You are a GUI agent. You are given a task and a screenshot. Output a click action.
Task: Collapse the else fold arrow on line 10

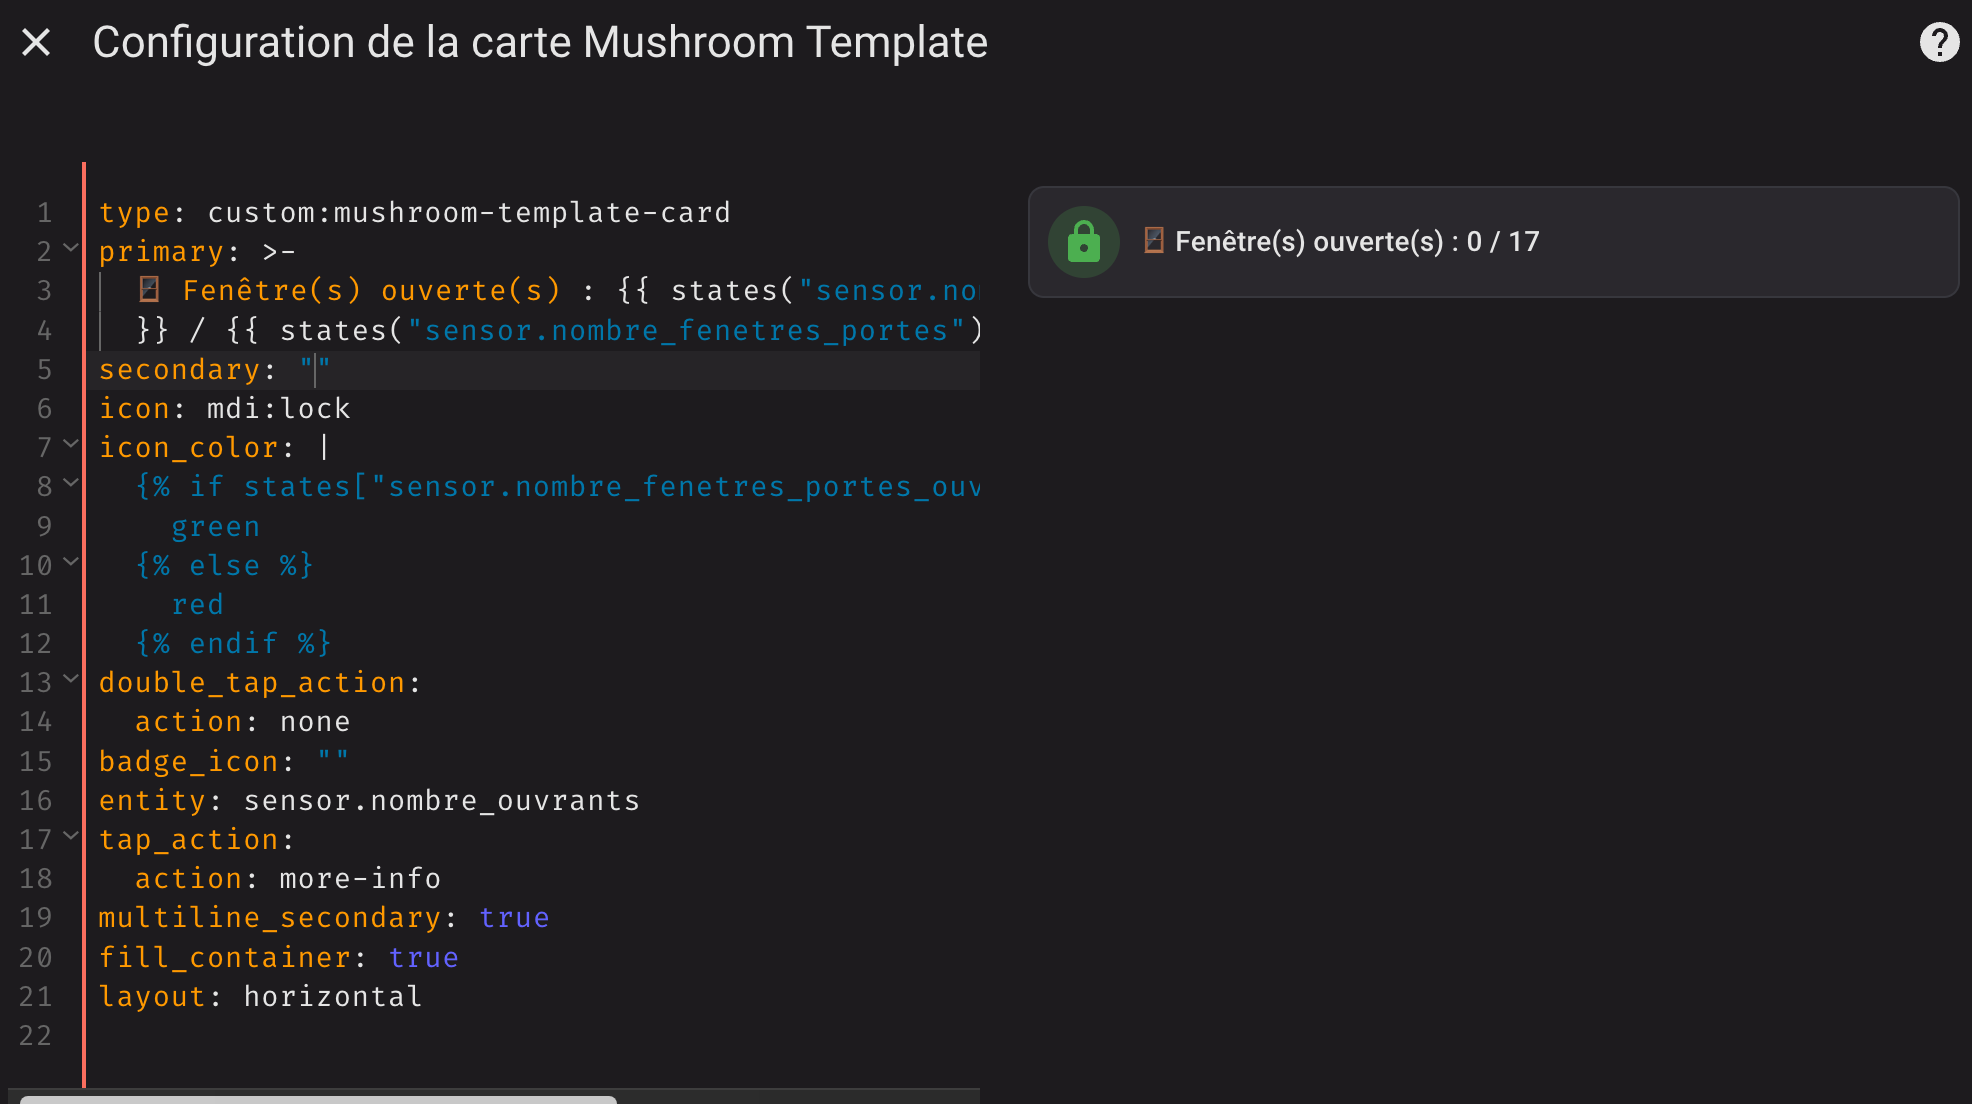(x=71, y=562)
